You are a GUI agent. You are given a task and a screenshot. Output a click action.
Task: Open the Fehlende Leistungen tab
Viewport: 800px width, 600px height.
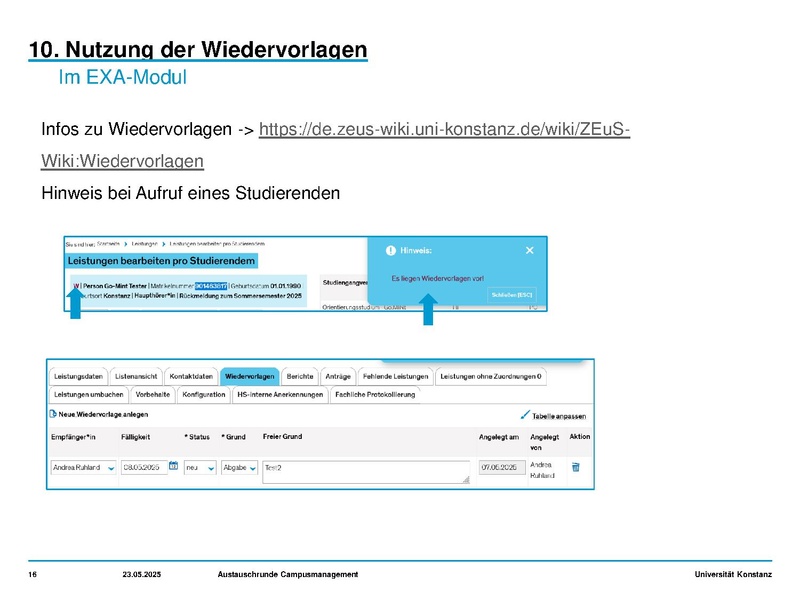(395, 377)
